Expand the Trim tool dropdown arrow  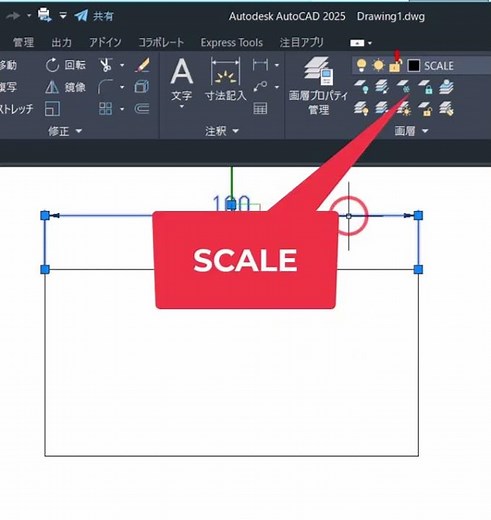tap(122, 65)
